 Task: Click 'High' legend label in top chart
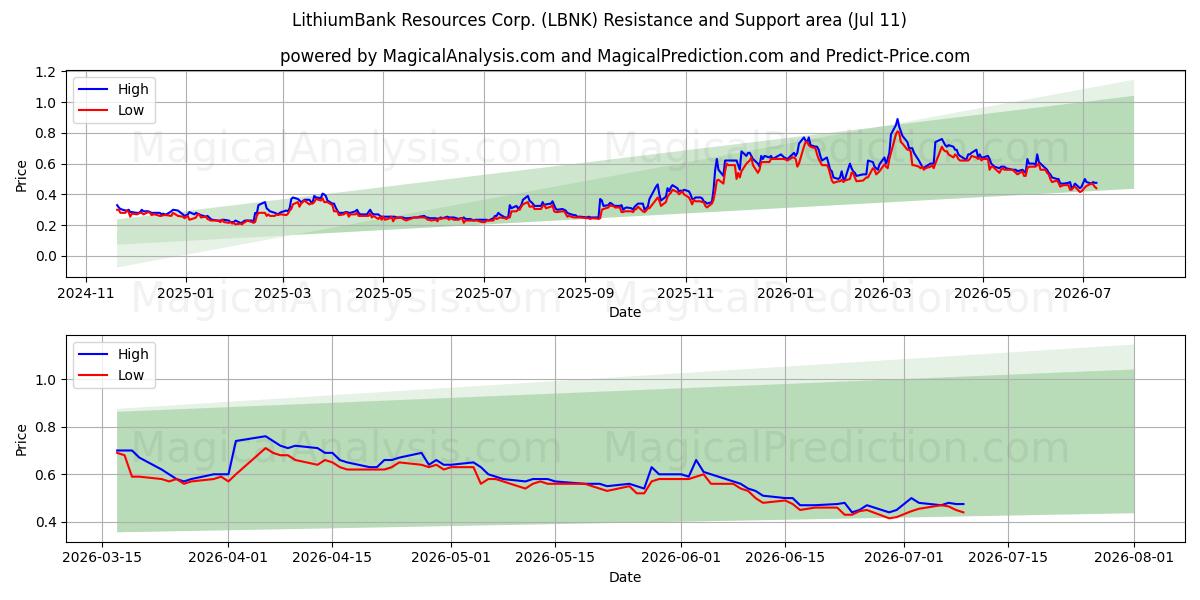pos(133,89)
